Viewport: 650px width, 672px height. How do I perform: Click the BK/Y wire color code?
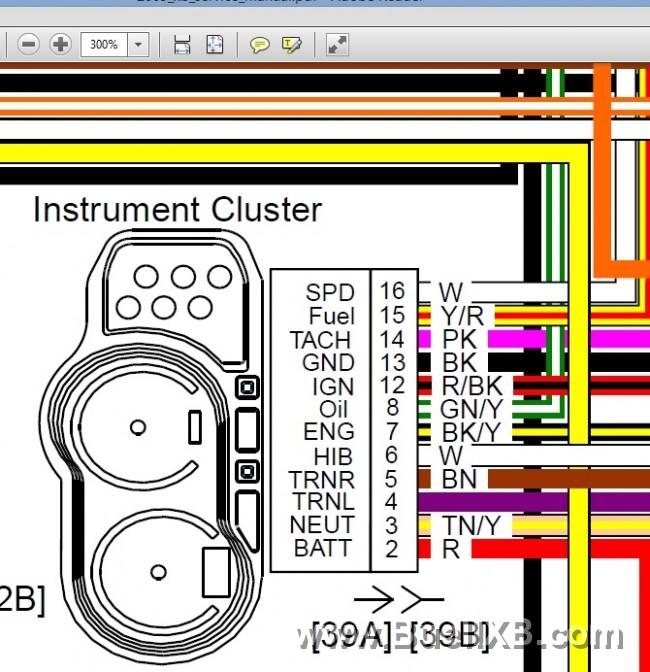(x=472, y=432)
